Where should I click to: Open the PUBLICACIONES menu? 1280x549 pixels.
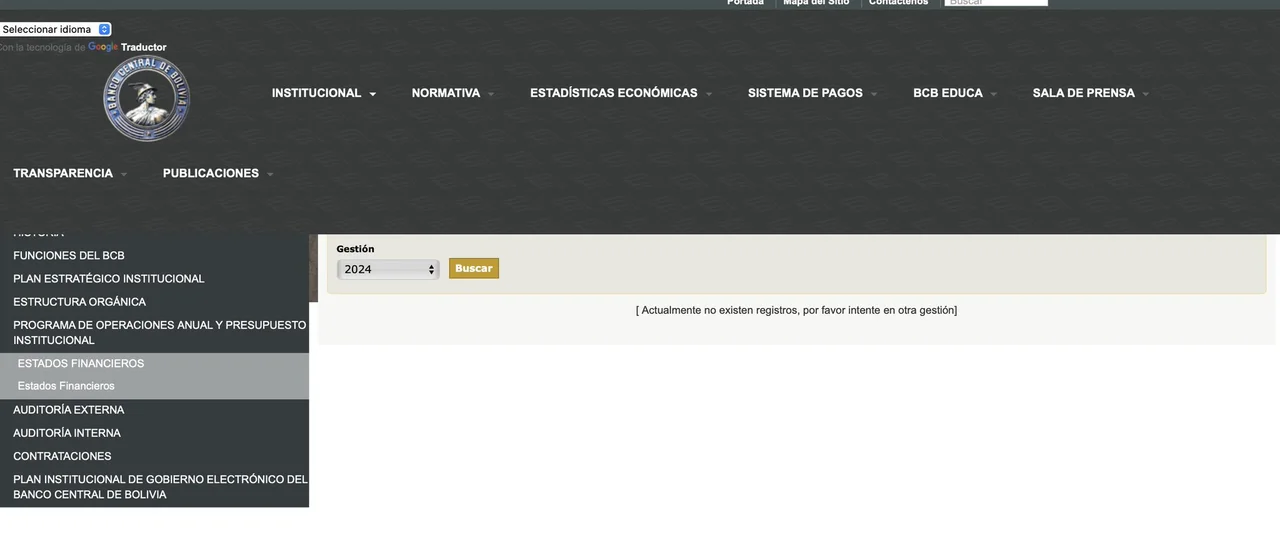point(211,173)
